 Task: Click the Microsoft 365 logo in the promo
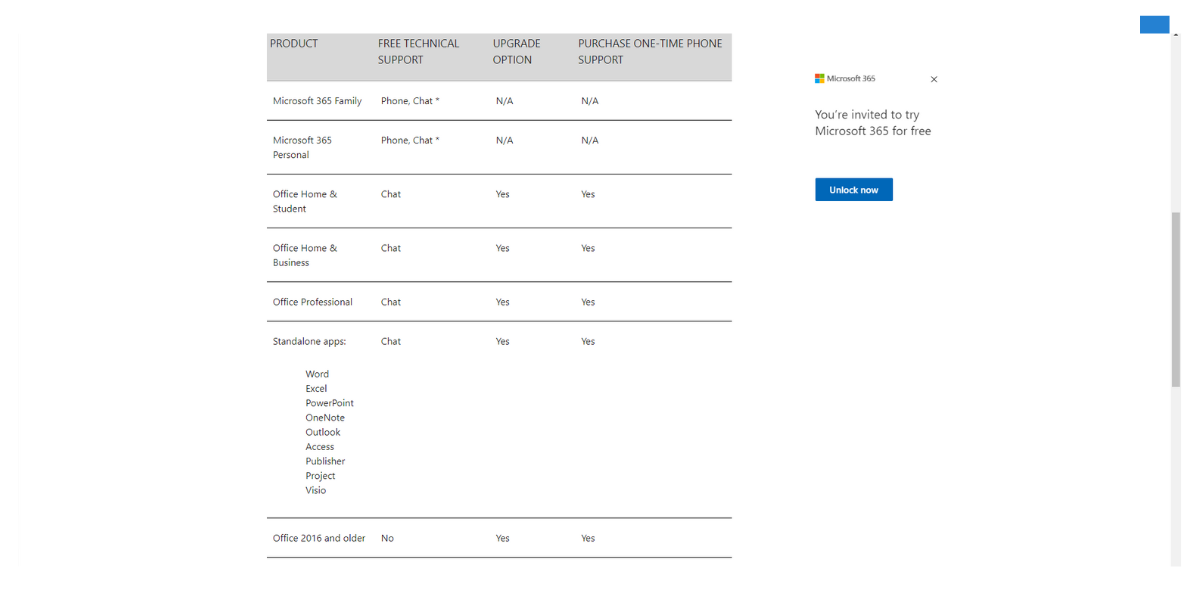[x=845, y=78]
